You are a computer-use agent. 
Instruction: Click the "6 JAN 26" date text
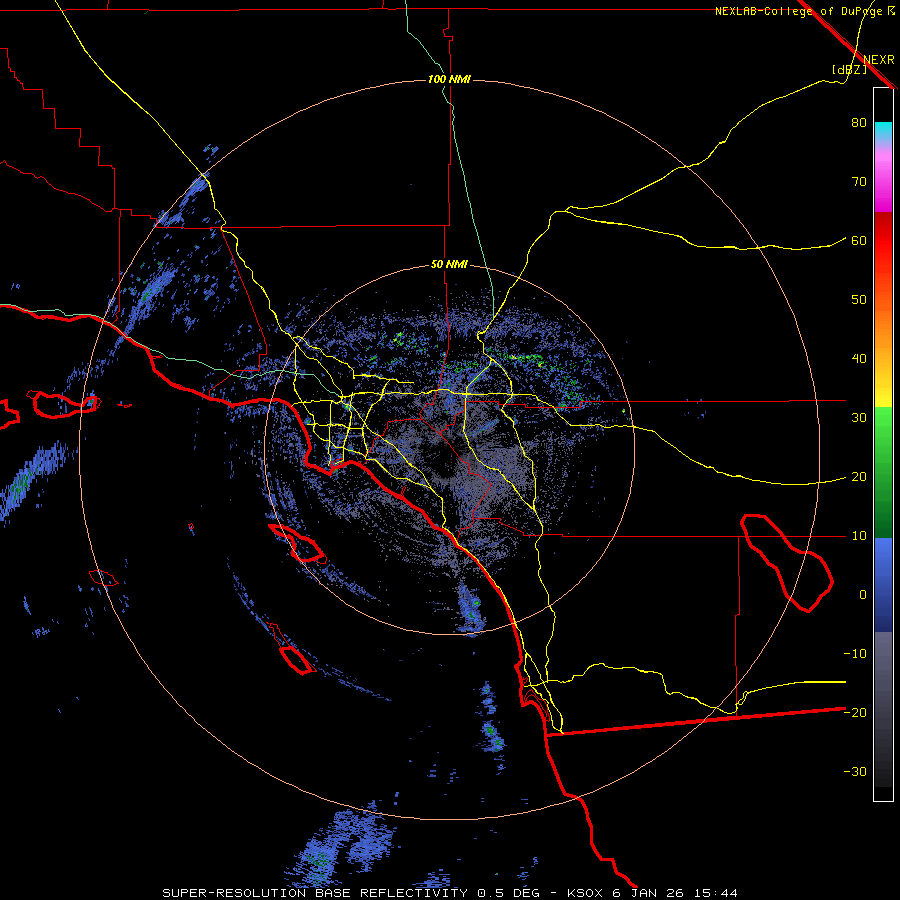pyautogui.click(x=649, y=893)
